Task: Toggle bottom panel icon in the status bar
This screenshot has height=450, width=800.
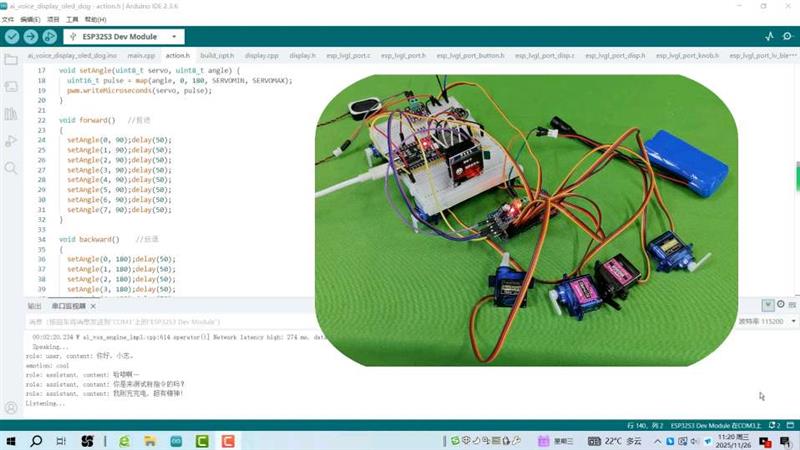Action: [791, 425]
